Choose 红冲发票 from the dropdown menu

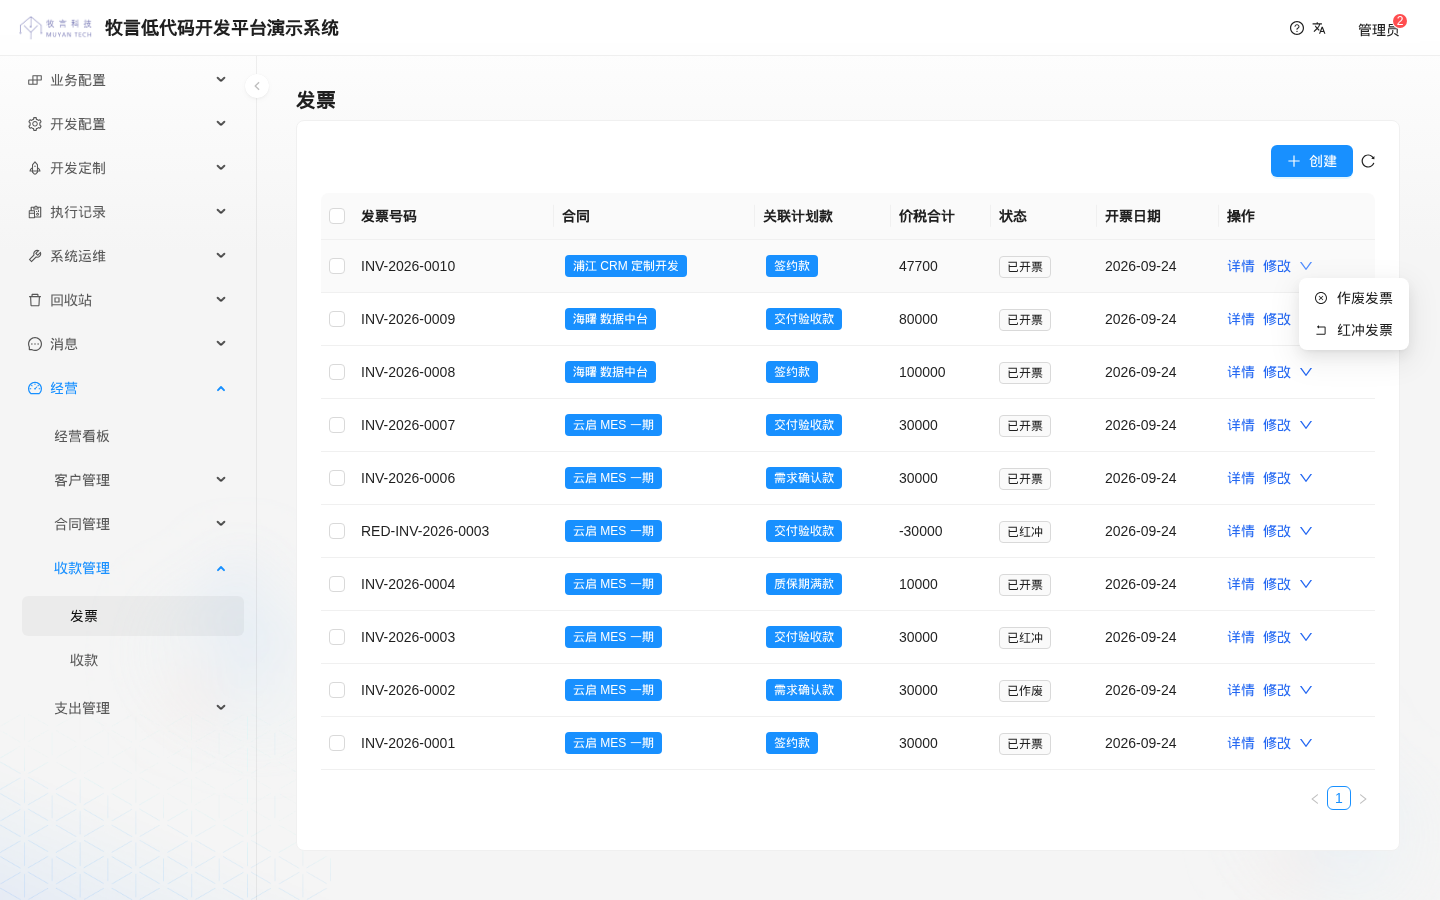pos(1354,330)
